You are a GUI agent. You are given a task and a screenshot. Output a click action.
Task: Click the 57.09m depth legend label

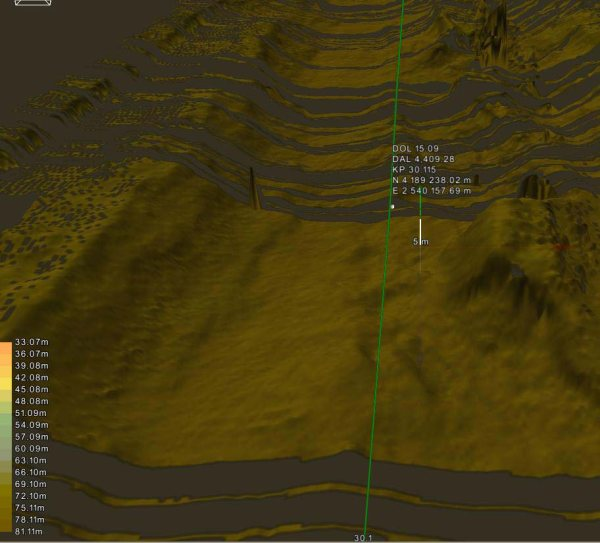click(x=32, y=437)
